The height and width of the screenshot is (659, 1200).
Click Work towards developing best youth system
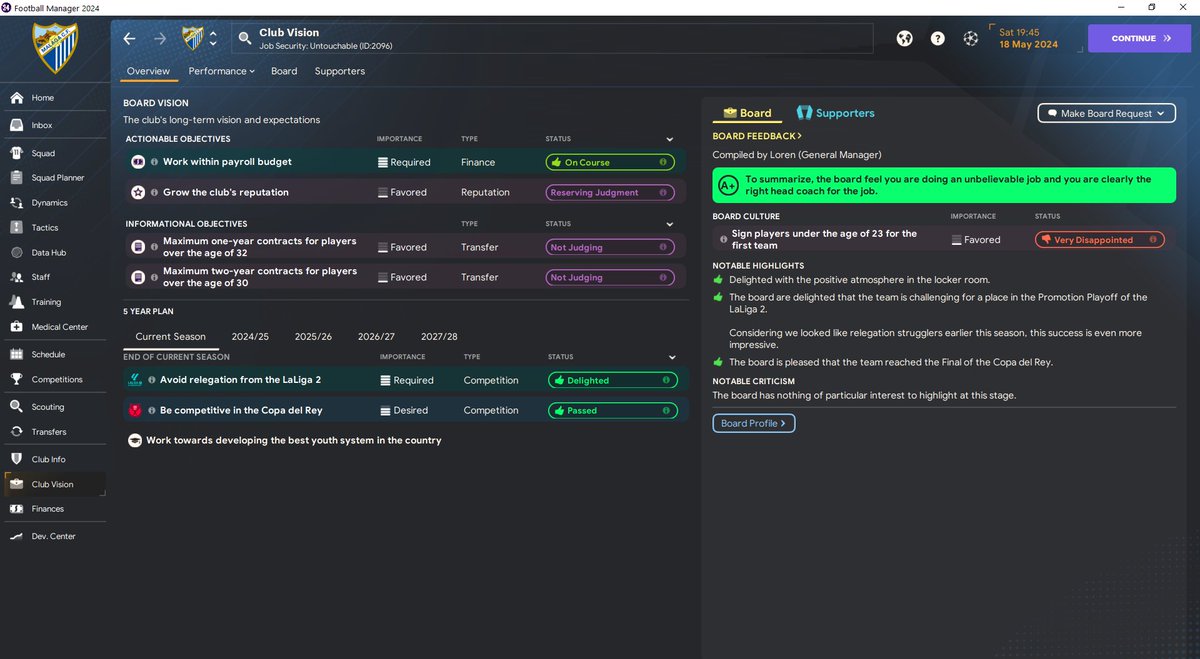point(293,440)
